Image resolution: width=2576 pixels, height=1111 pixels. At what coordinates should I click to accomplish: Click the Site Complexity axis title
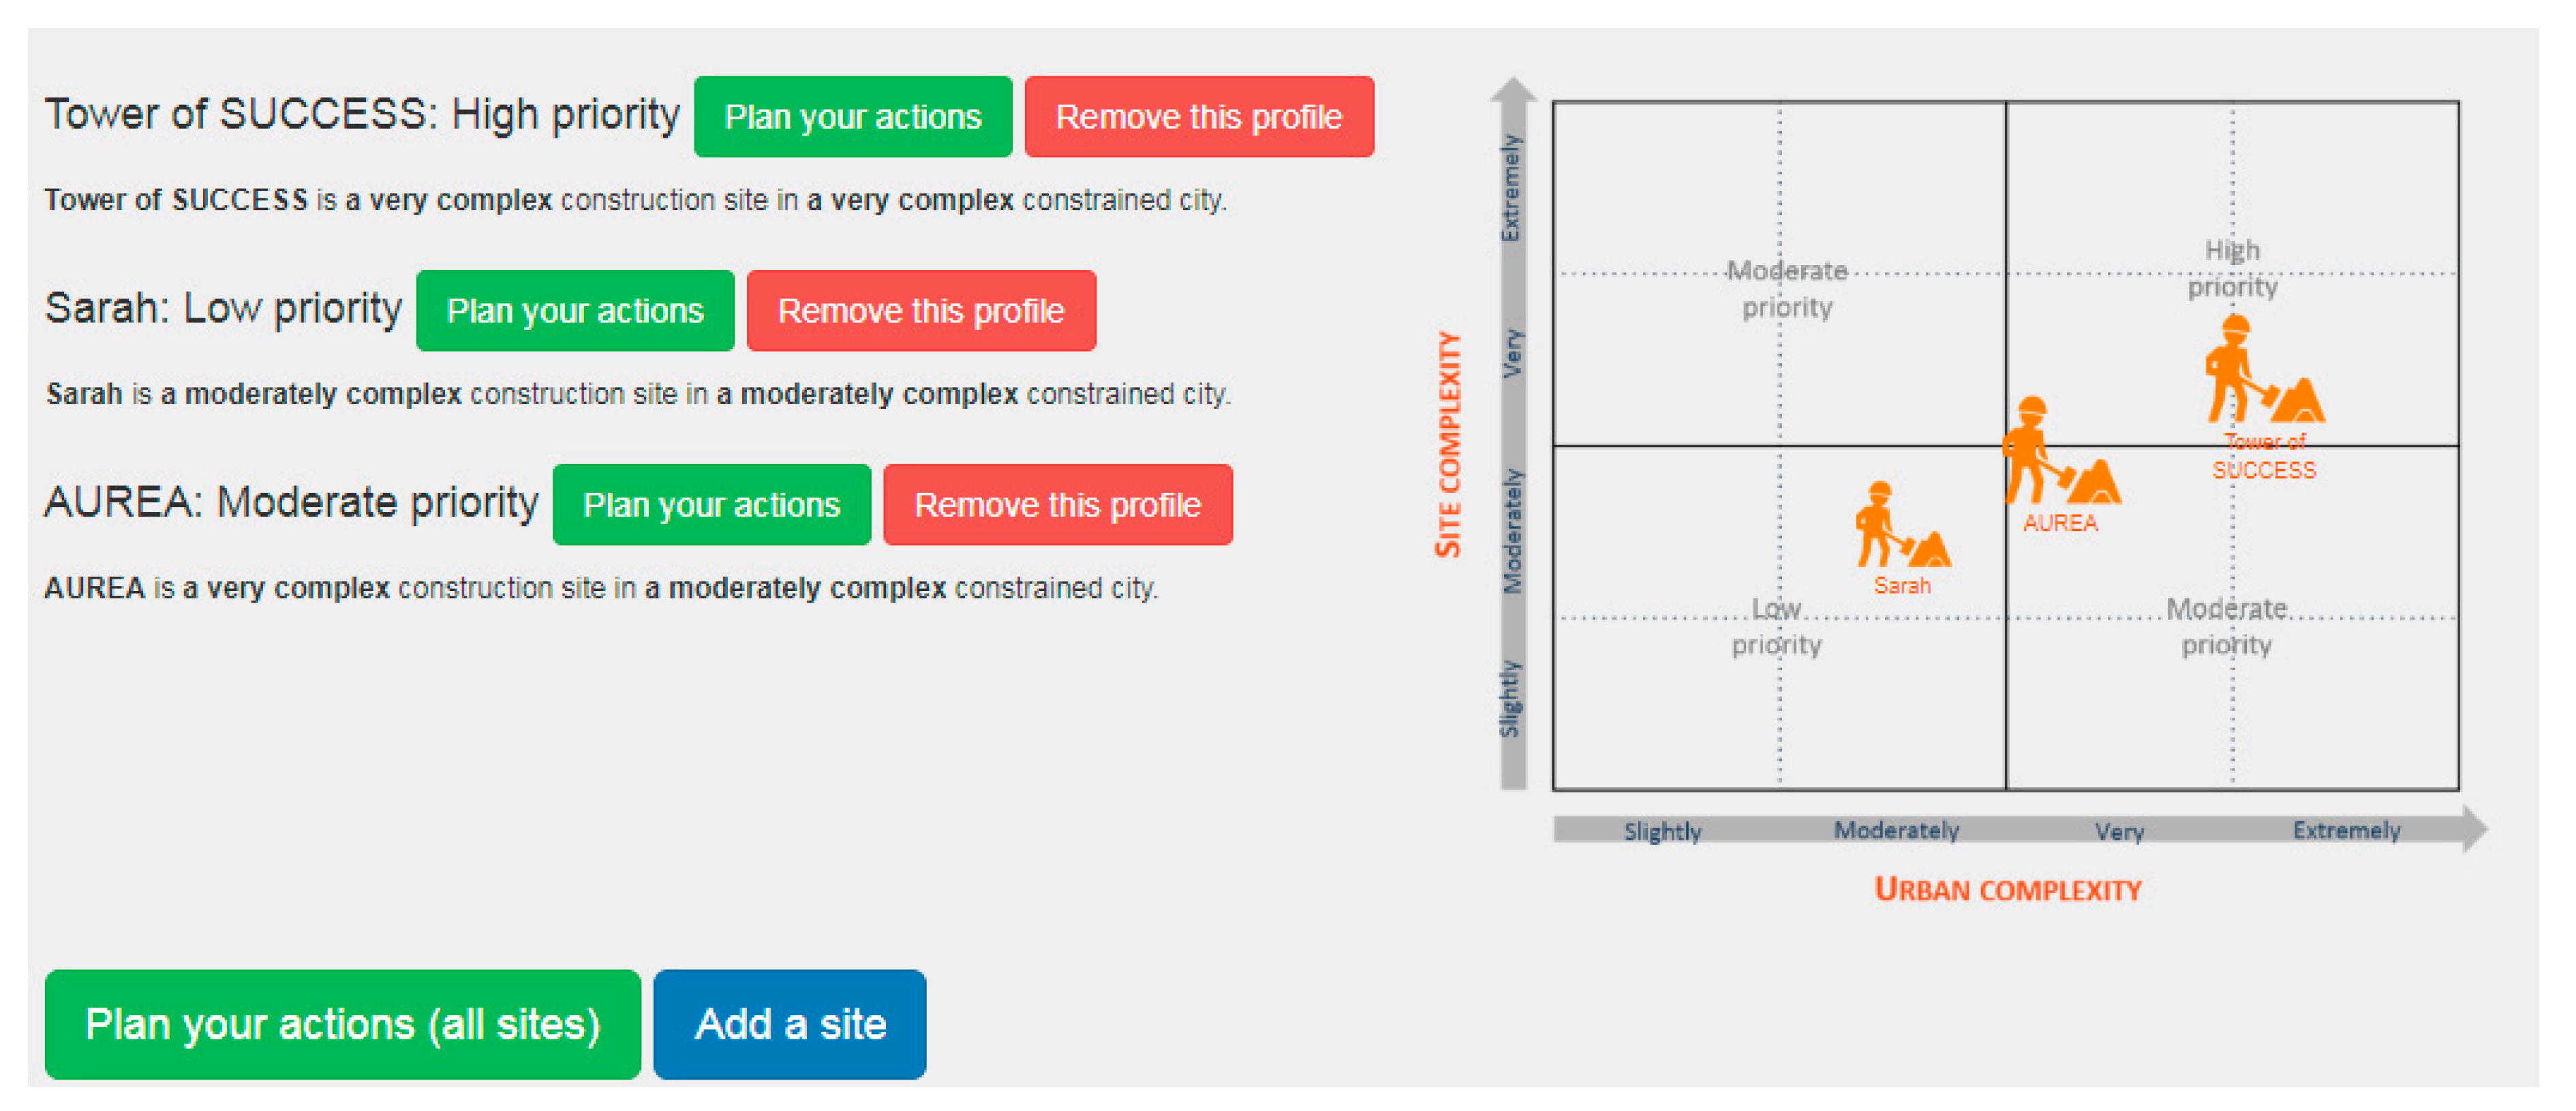(1447, 444)
